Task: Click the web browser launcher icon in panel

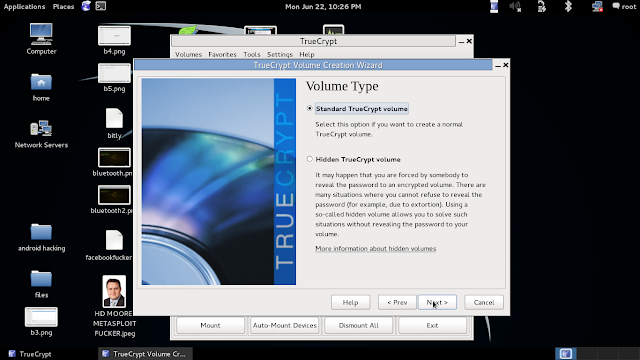Action: tap(86, 6)
